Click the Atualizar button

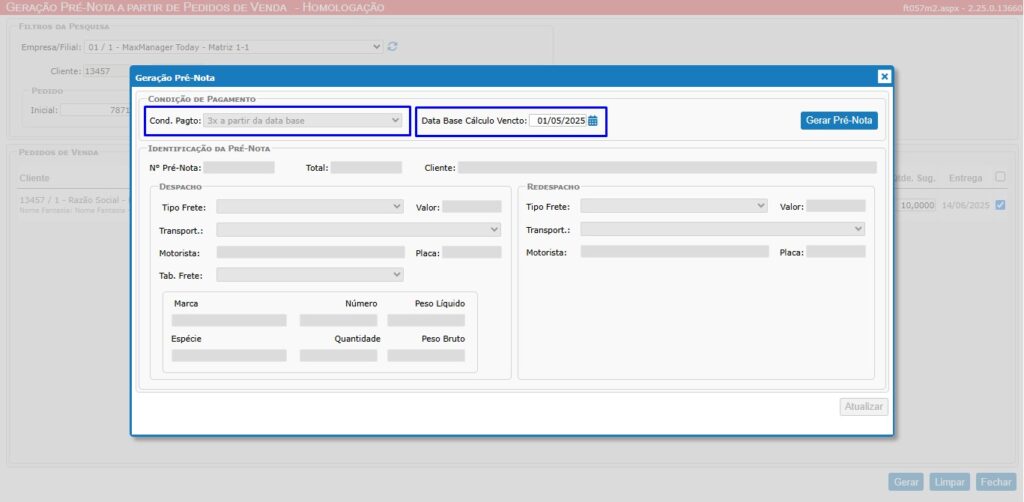tap(864, 407)
